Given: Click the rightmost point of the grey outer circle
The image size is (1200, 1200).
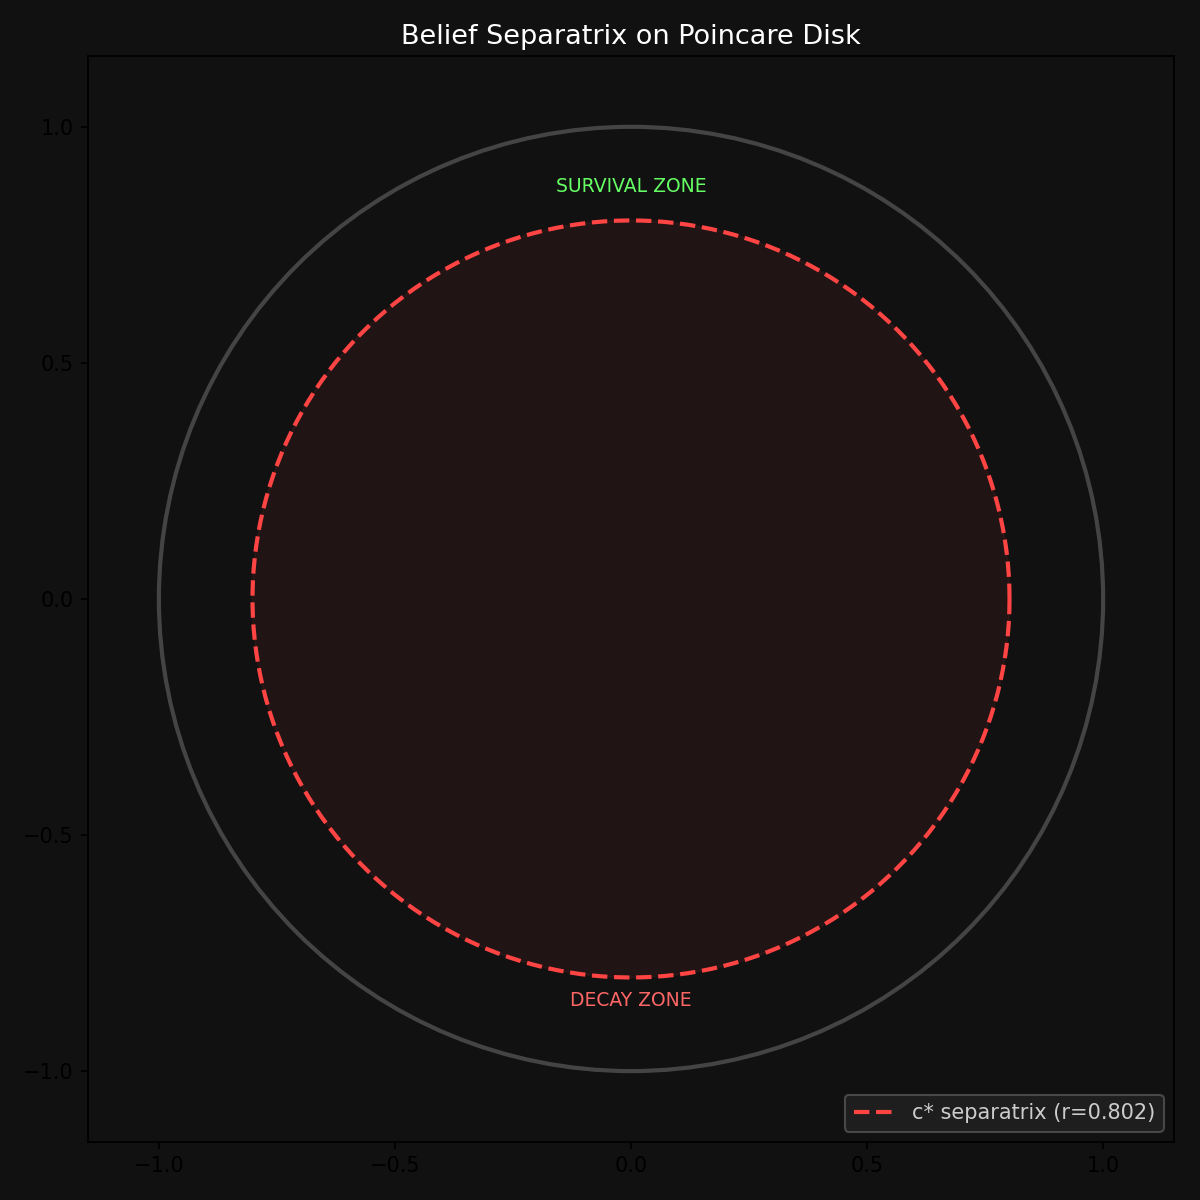Looking at the screenshot, I should pos(1103,599).
